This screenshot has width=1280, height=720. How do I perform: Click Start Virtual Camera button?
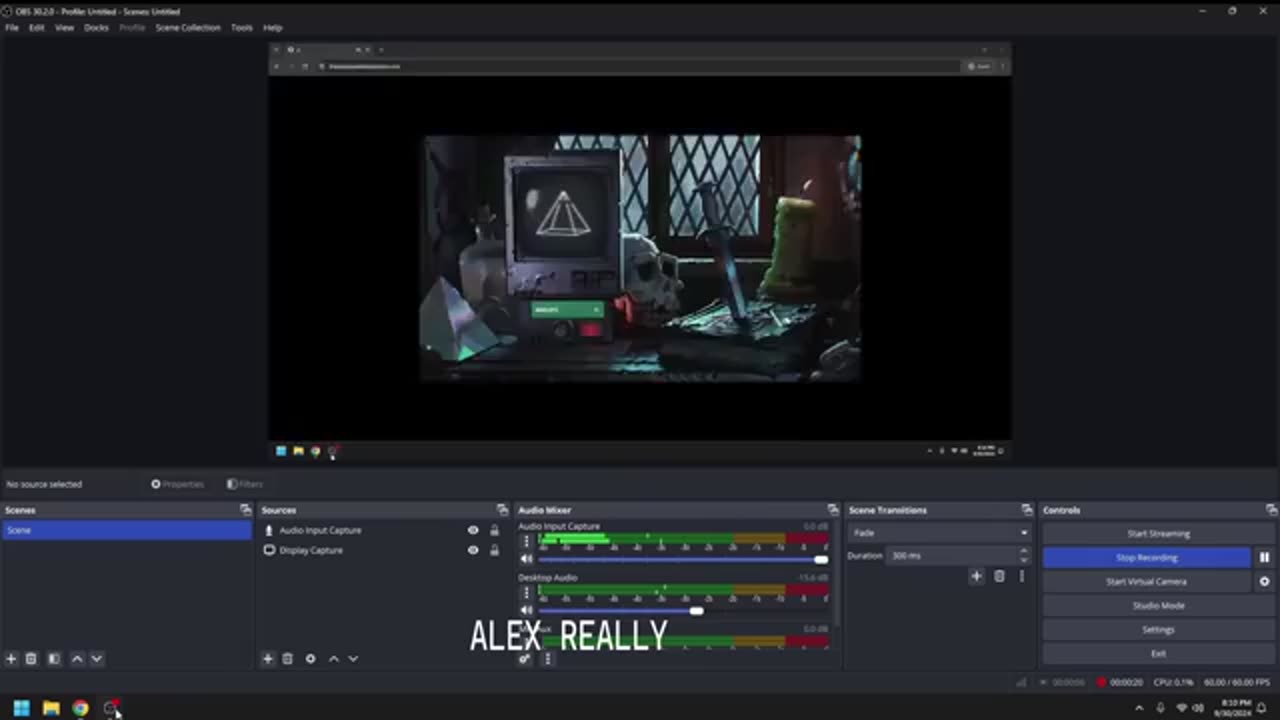tap(1147, 581)
